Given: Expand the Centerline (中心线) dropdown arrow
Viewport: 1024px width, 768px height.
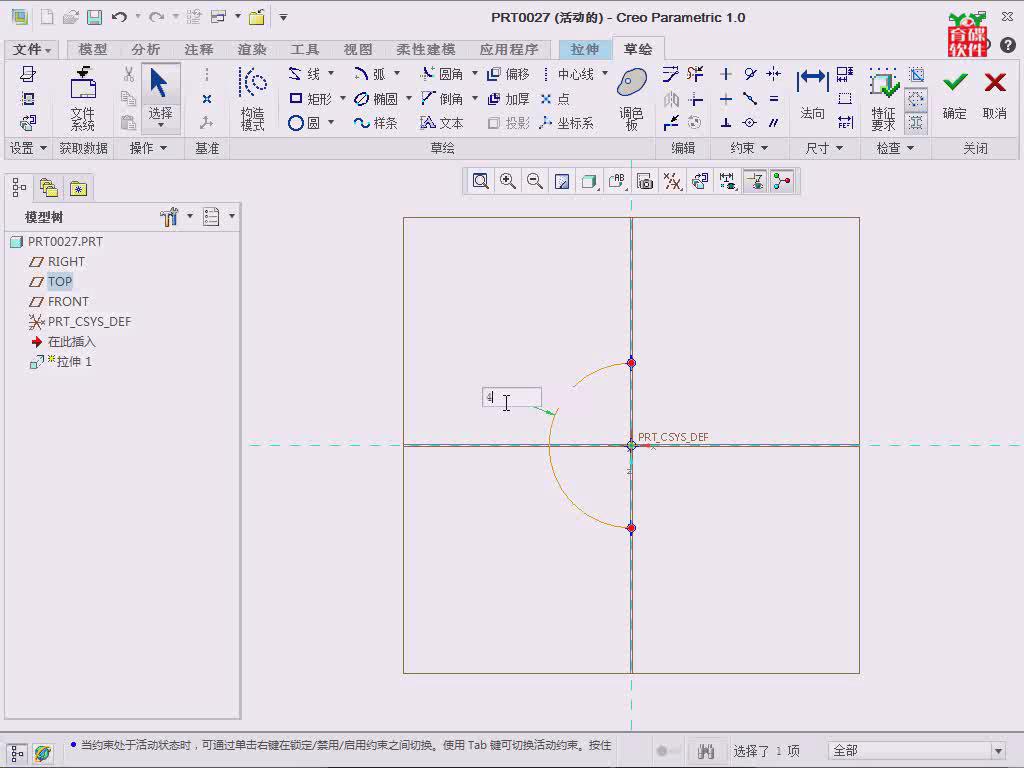Looking at the screenshot, I should 605,73.
